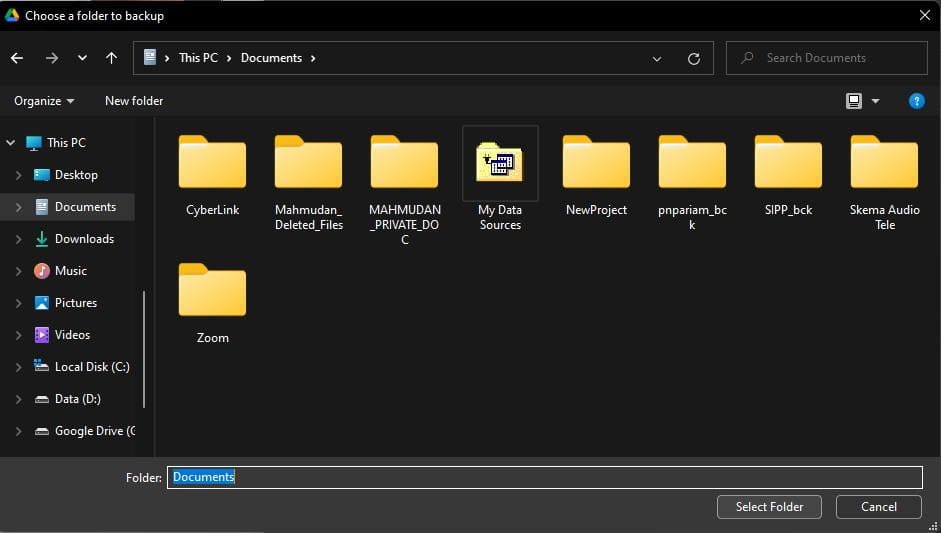941x533 pixels.
Task: Choose Pictures in the navigation pane
Action: click(x=75, y=303)
